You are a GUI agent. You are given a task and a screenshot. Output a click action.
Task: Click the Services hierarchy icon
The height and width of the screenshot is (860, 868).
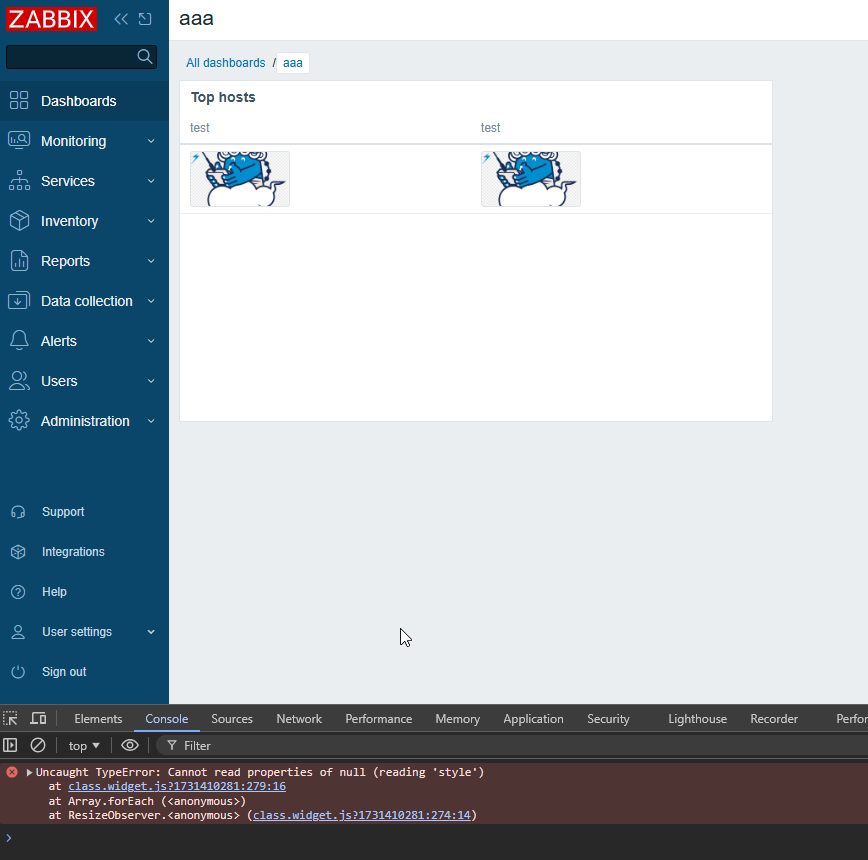(19, 180)
